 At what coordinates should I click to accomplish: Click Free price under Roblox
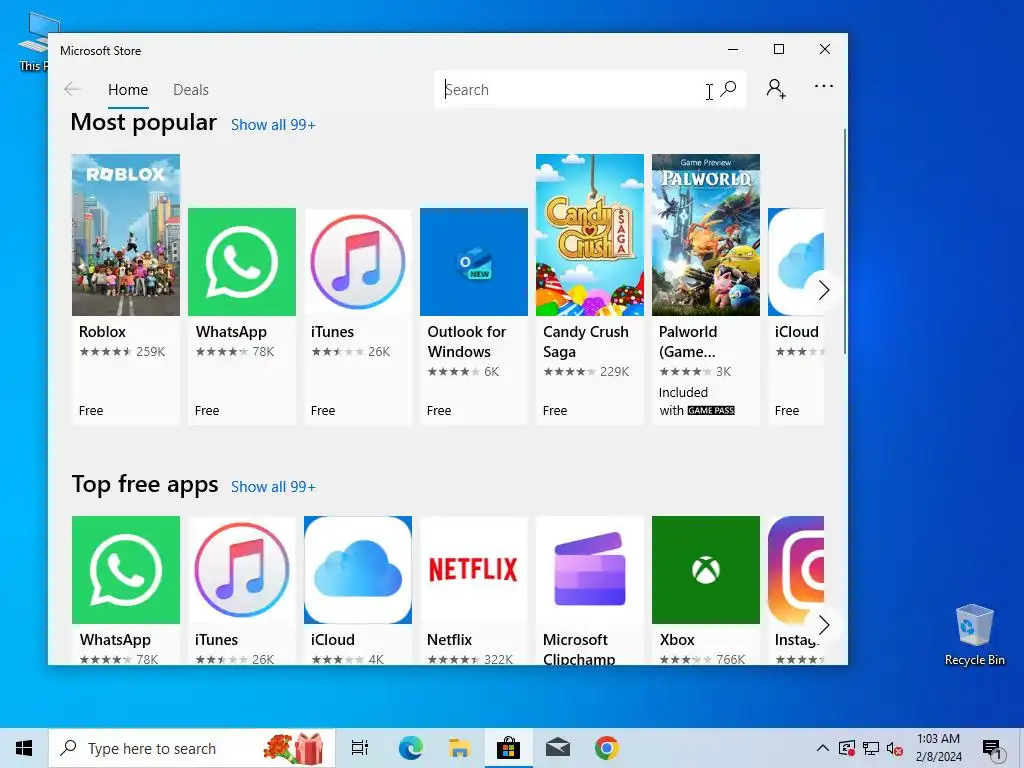pyautogui.click(x=91, y=411)
